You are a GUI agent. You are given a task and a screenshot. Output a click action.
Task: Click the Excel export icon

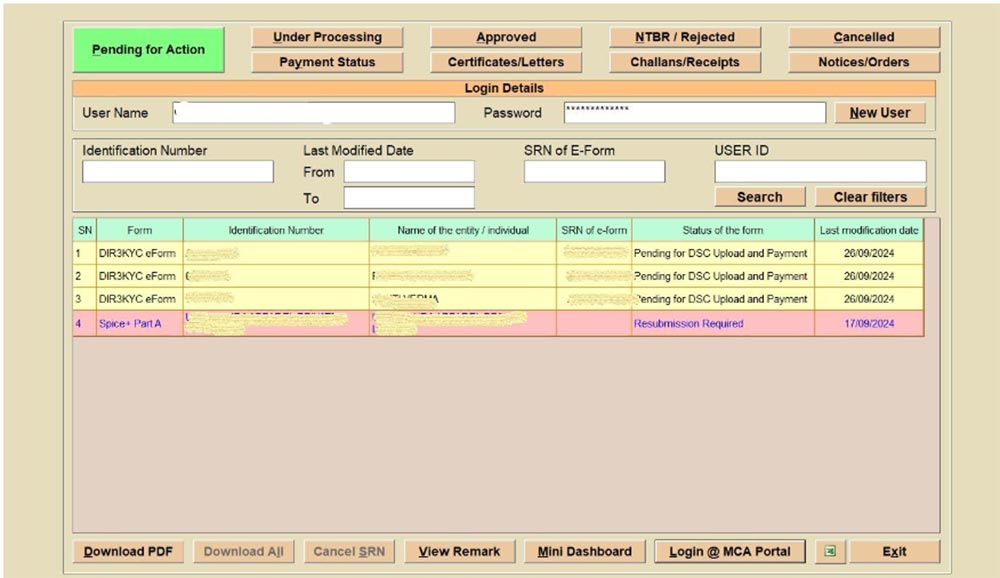[x=829, y=551]
